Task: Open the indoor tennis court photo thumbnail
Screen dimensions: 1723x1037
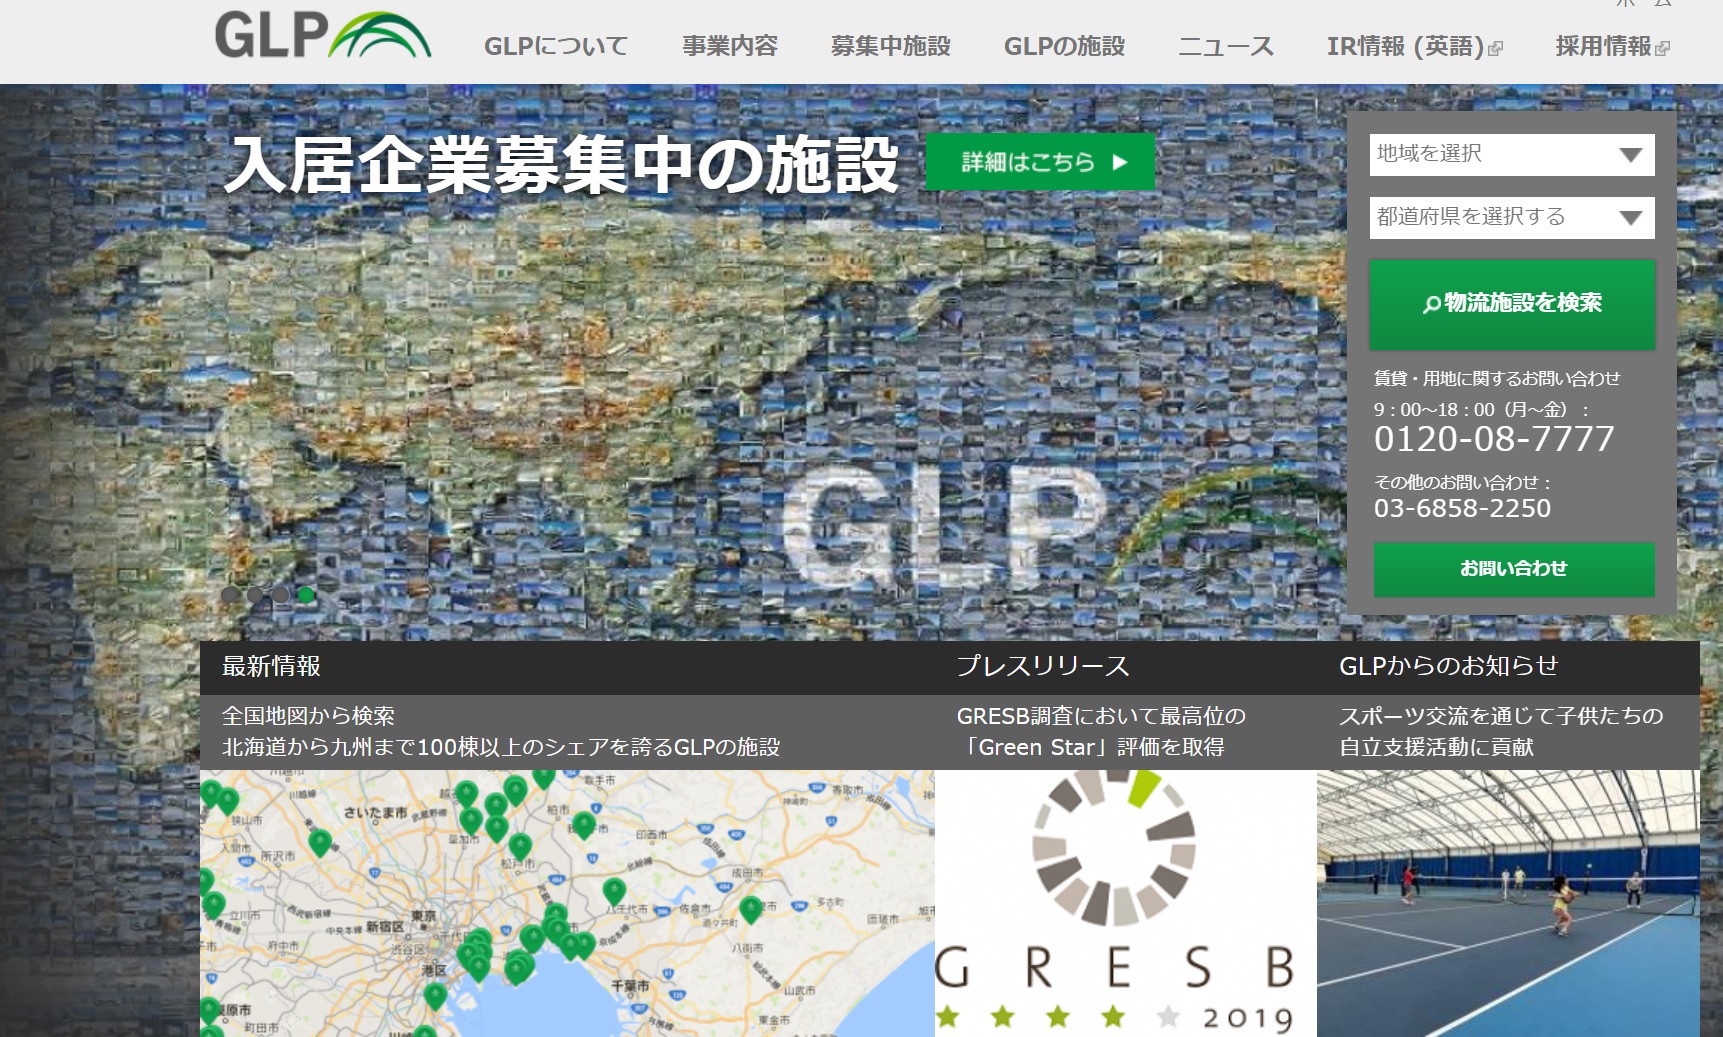Action: coord(1508,903)
